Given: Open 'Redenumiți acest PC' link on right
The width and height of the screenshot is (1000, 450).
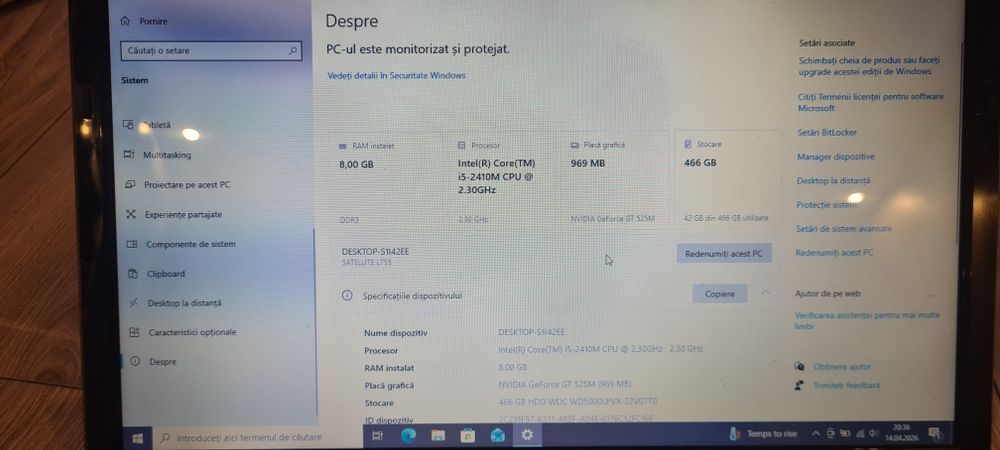Looking at the screenshot, I should pos(834,252).
